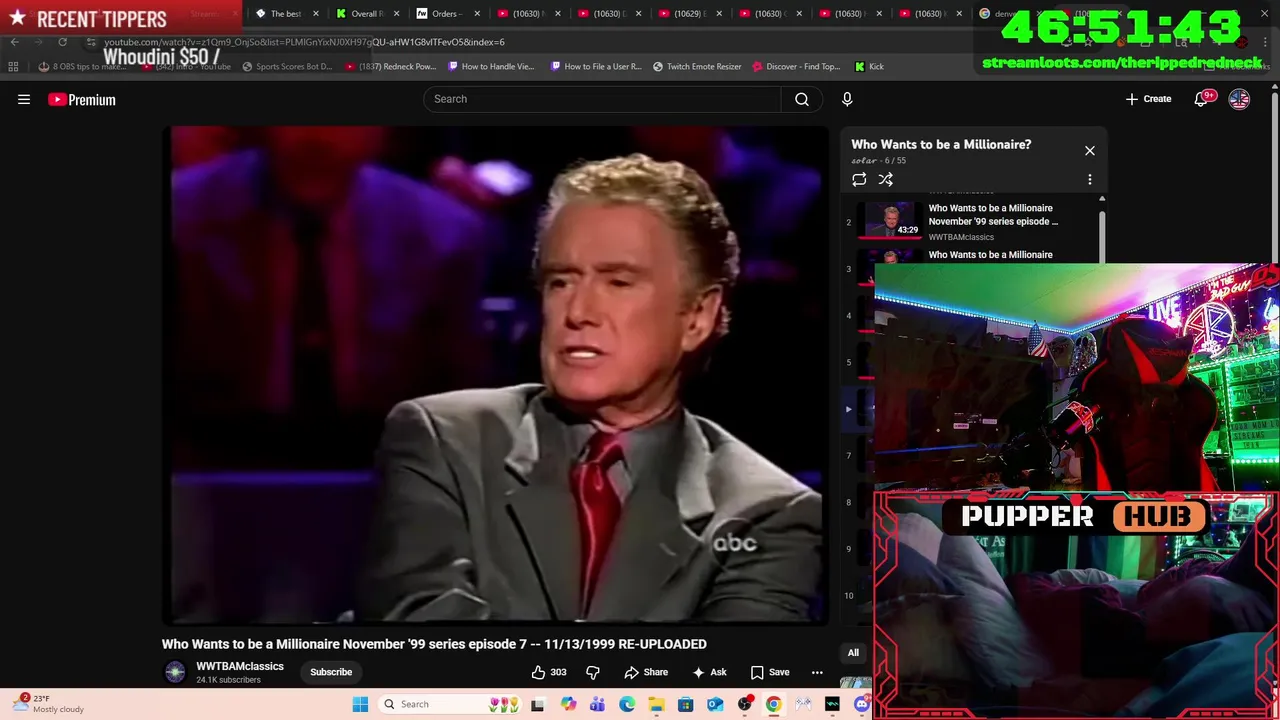Reload the page from browser toolbar
This screenshot has width=1280, height=720.
62,42
